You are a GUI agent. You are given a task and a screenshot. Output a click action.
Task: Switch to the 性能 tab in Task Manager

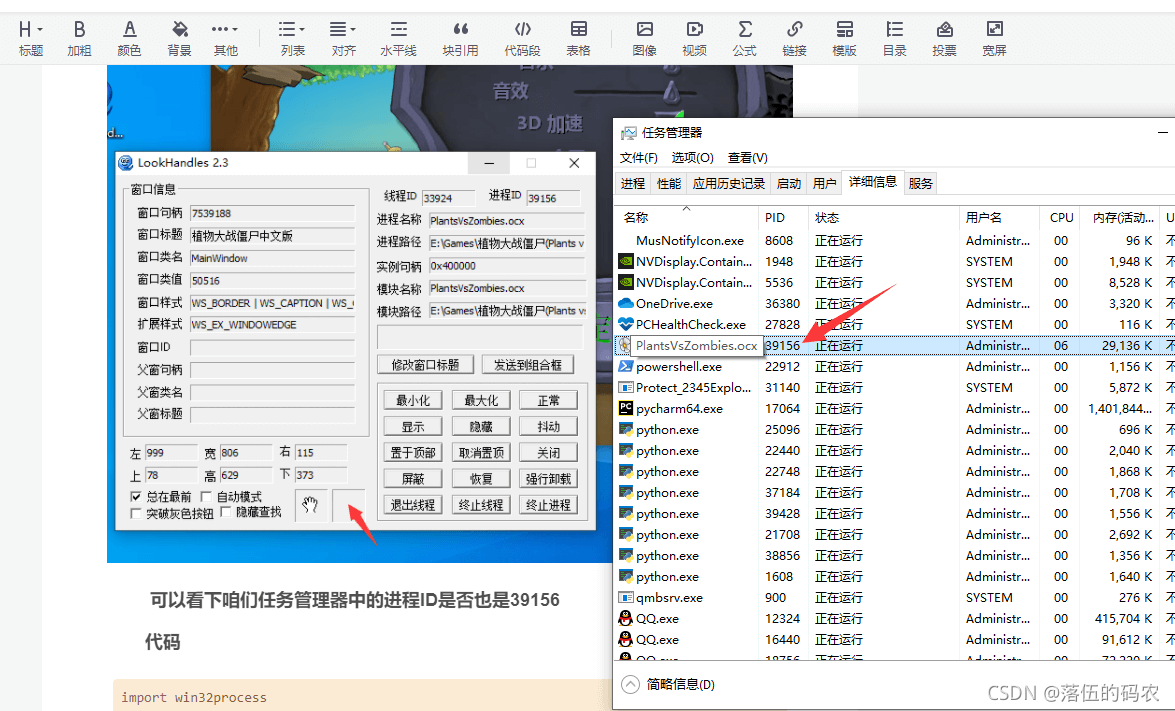click(668, 184)
